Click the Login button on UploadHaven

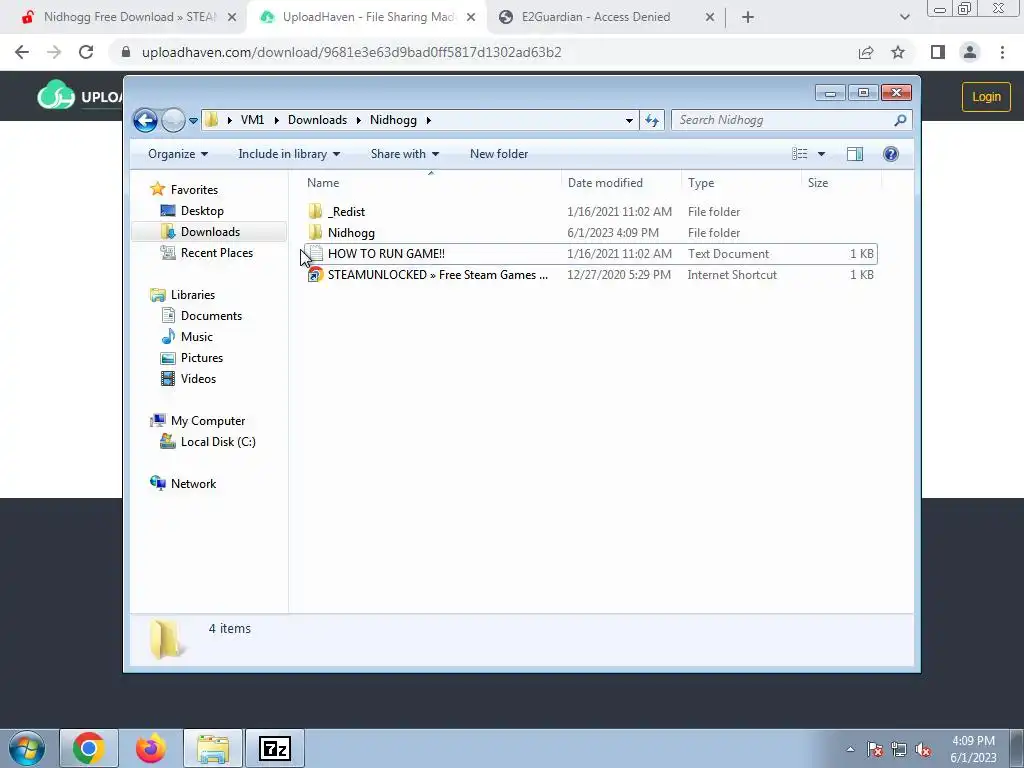(986, 97)
